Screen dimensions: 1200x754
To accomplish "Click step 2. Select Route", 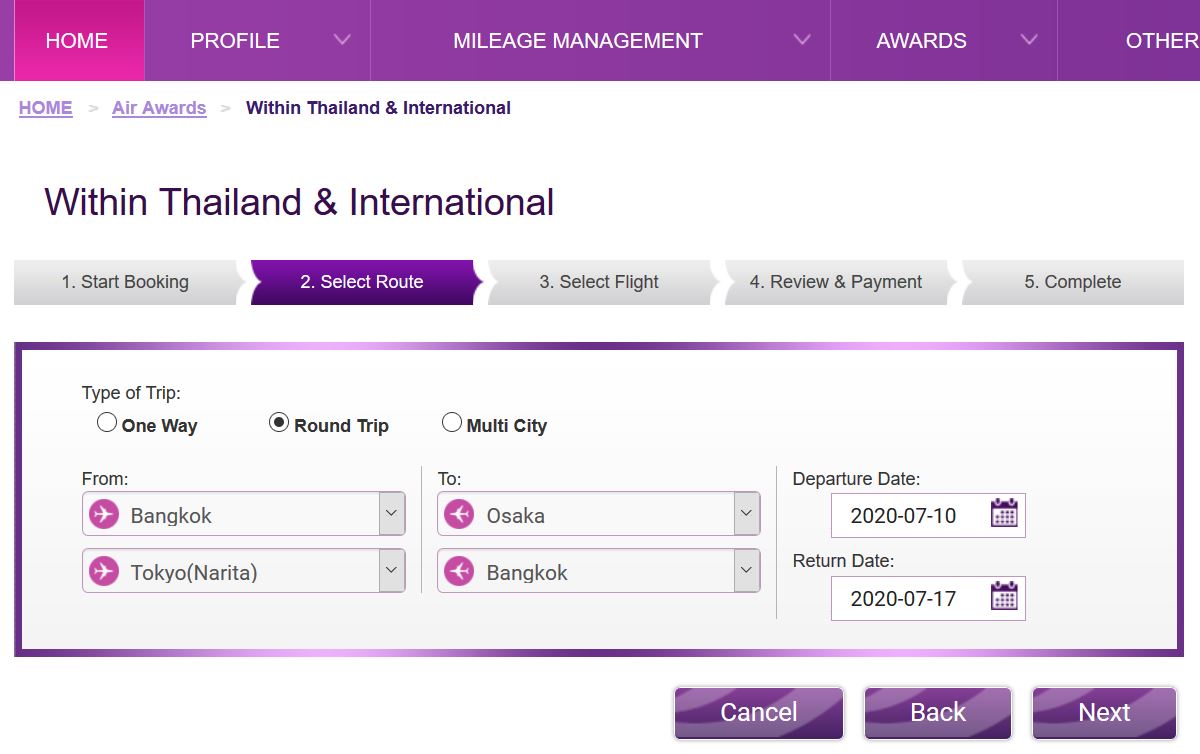I will pos(362,282).
